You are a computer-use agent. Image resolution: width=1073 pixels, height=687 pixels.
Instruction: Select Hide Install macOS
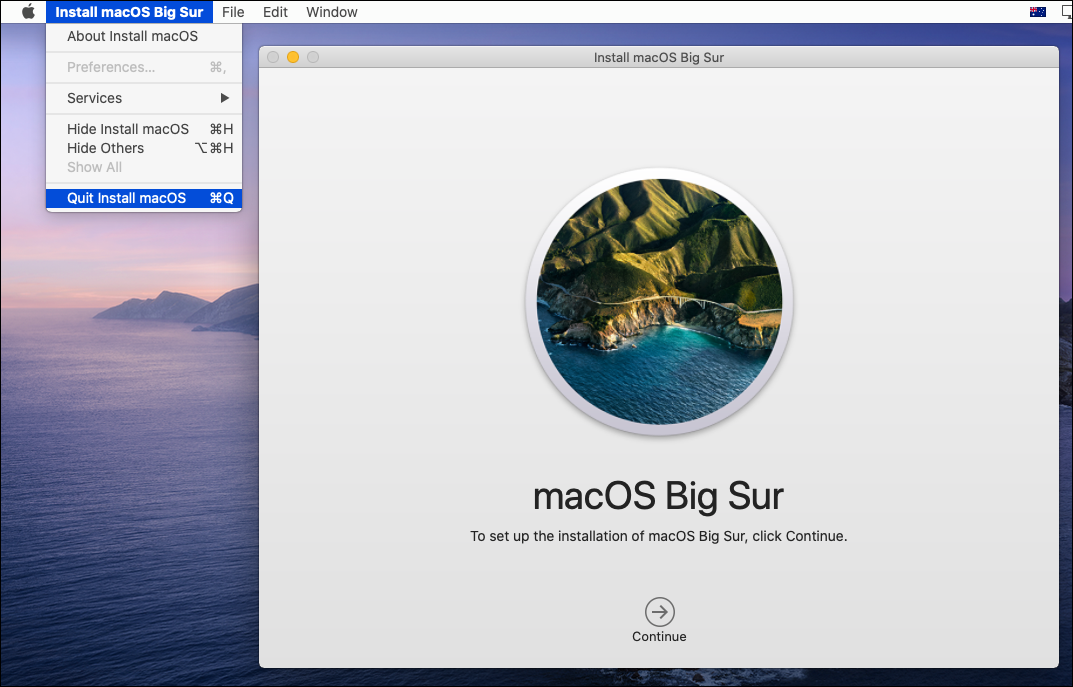[x=128, y=129]
